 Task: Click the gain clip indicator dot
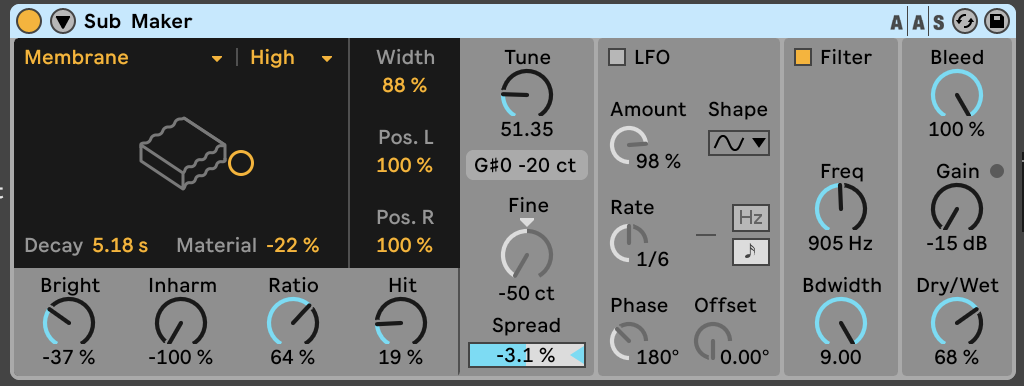[x=997, y=172]
